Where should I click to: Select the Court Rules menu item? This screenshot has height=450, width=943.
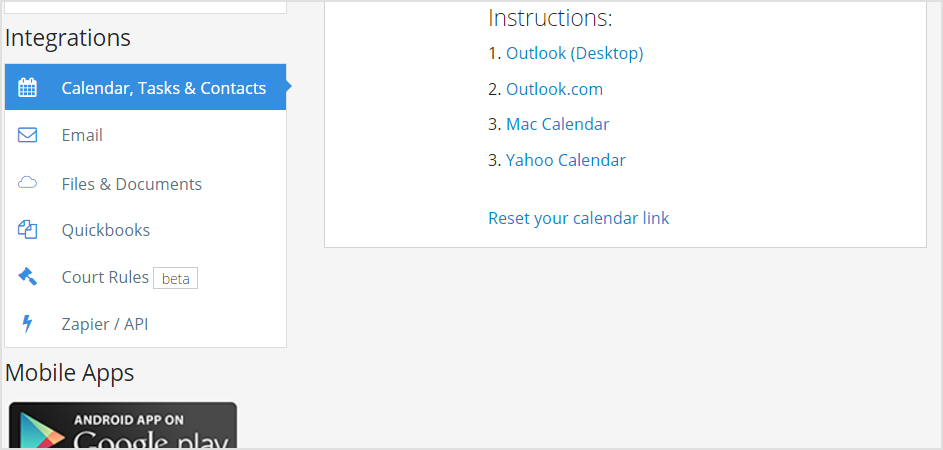click(105, 277)
